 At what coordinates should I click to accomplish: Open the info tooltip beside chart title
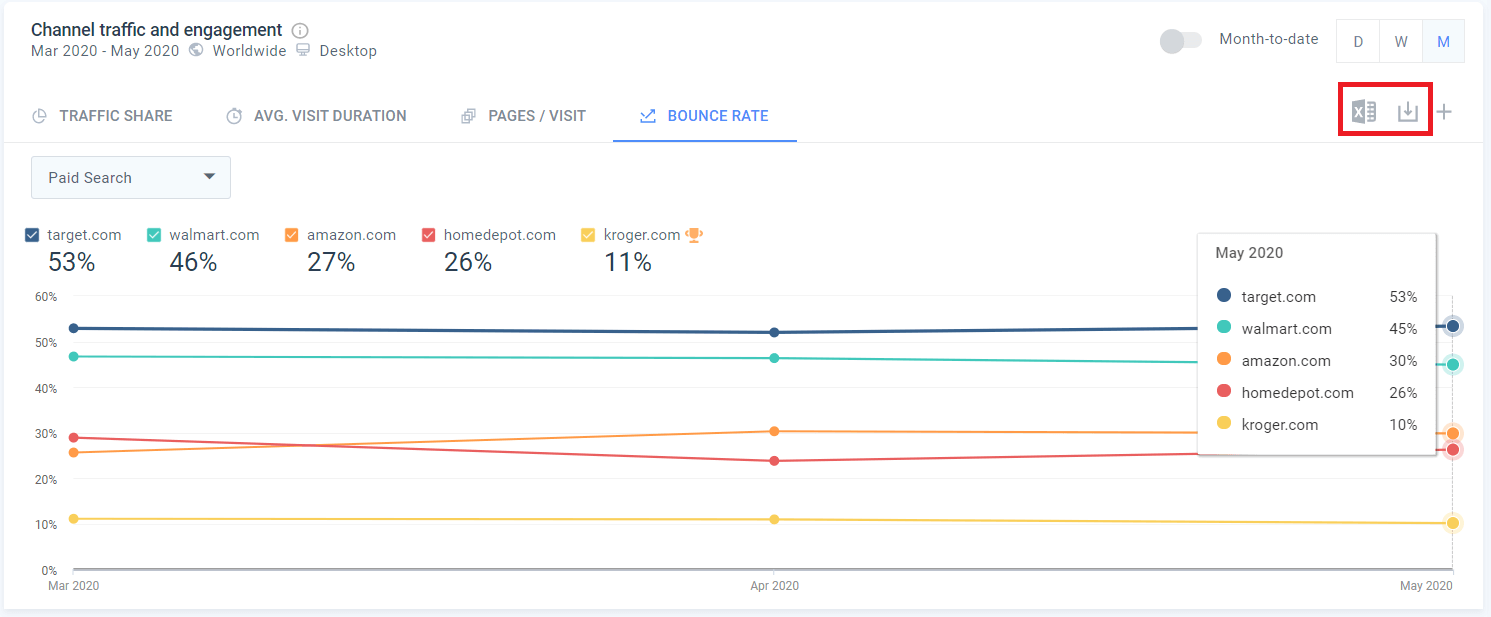pos(300,30)
